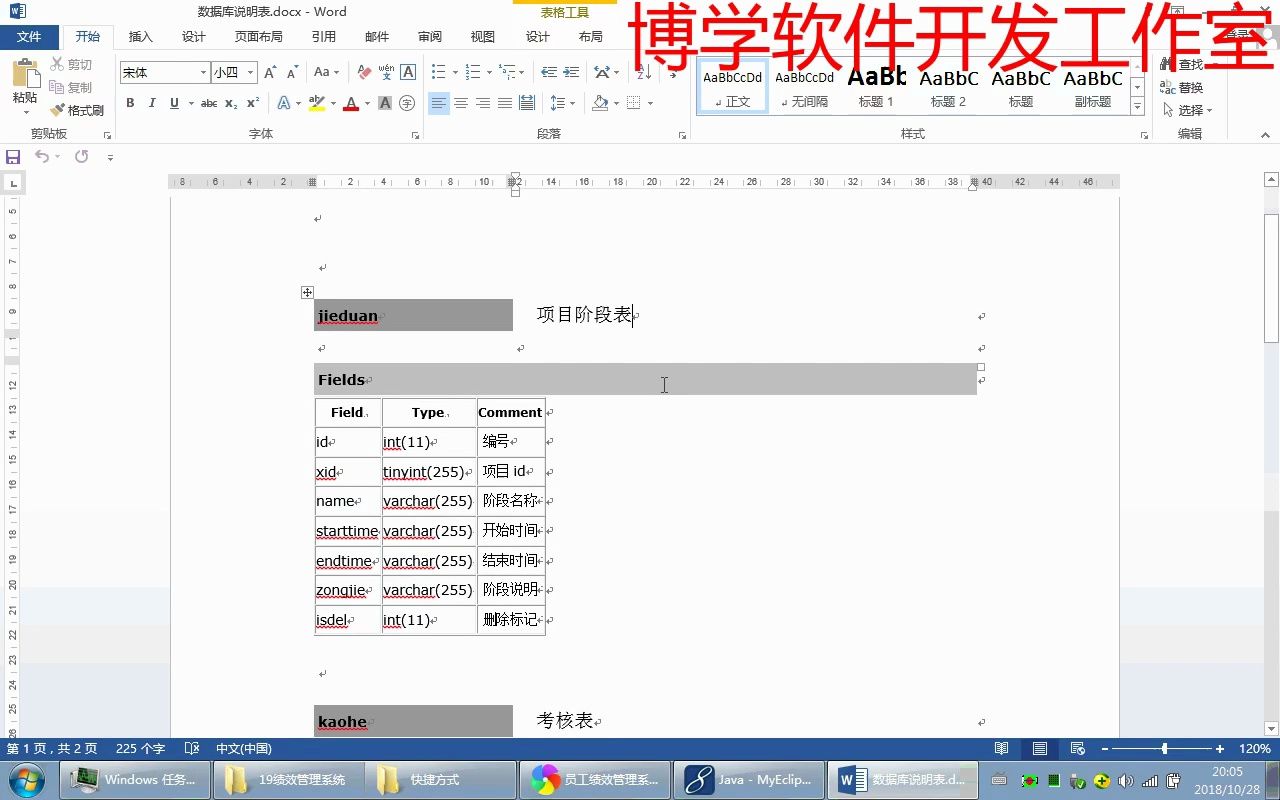This screenshot has height=800, width=1280.
Task: Open MyEclipse from the taskbar
Action: [748, 780]
